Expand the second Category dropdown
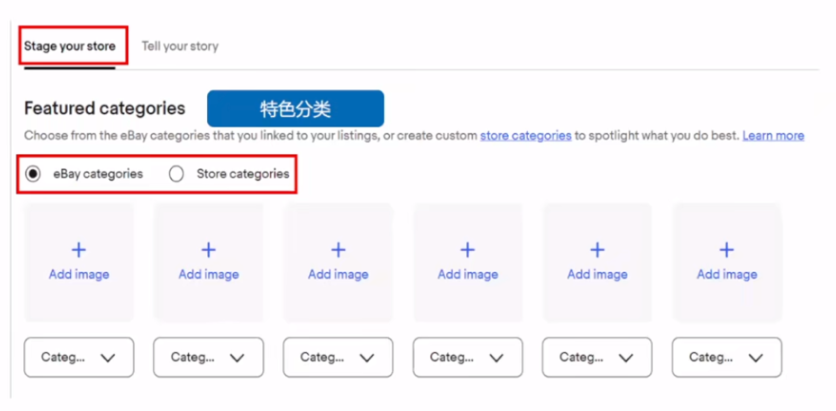Screen dimensions: 836x411 point(208,357)
